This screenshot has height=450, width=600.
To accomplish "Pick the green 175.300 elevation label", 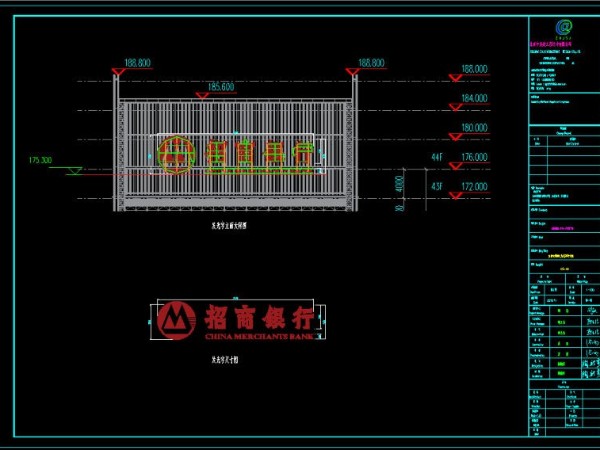I will [x=40, y=160].
